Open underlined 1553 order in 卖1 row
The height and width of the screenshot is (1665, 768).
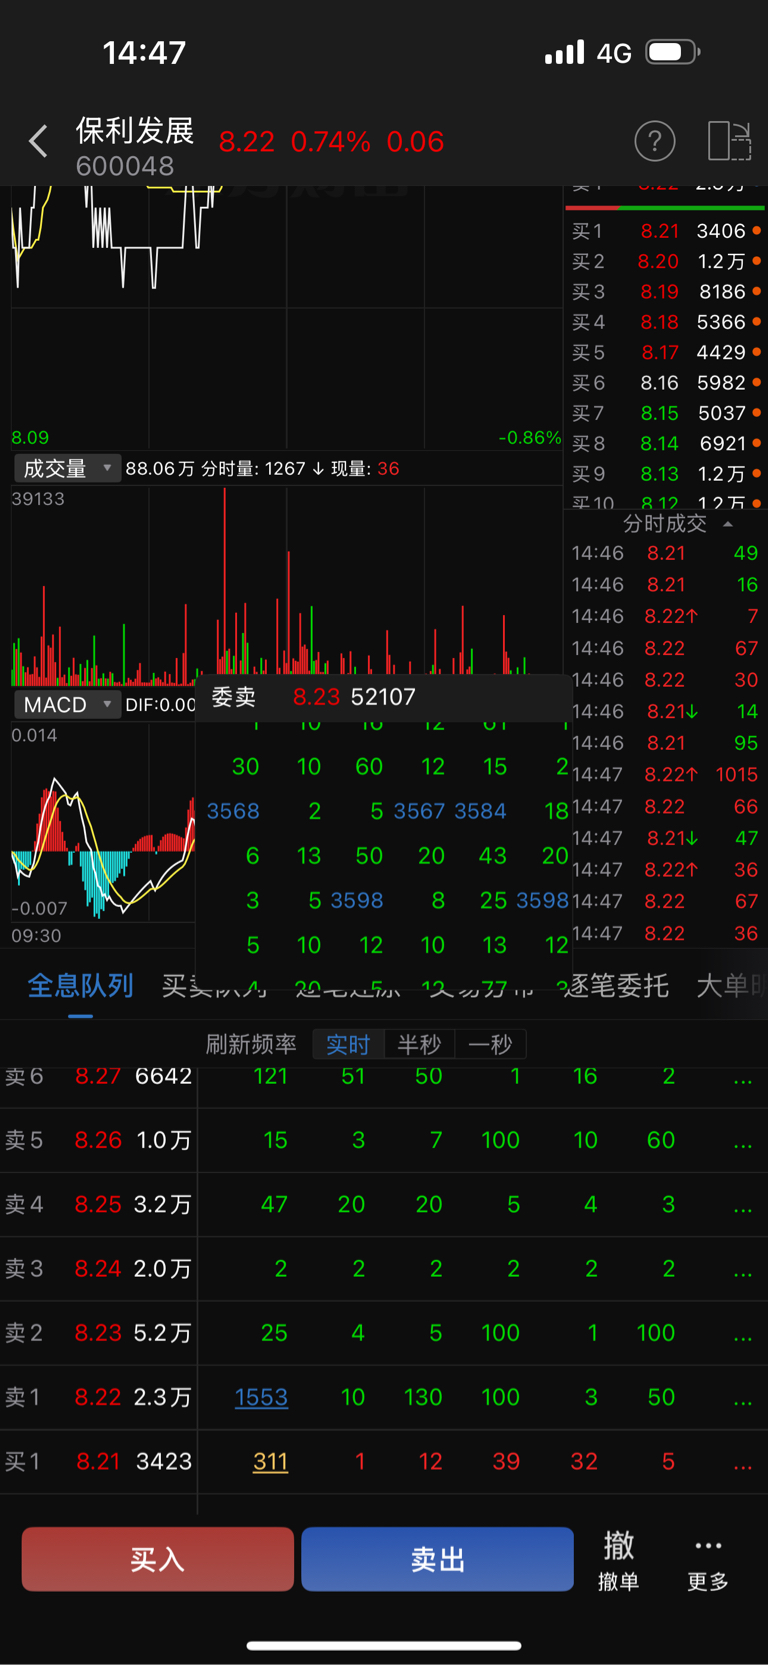click(261, 1397)
